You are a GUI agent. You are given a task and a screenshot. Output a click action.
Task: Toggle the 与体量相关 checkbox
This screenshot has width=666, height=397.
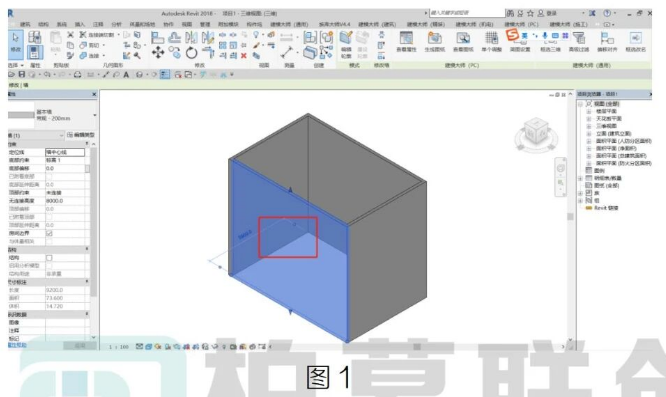pyautogui.click(x=49, y=241)
